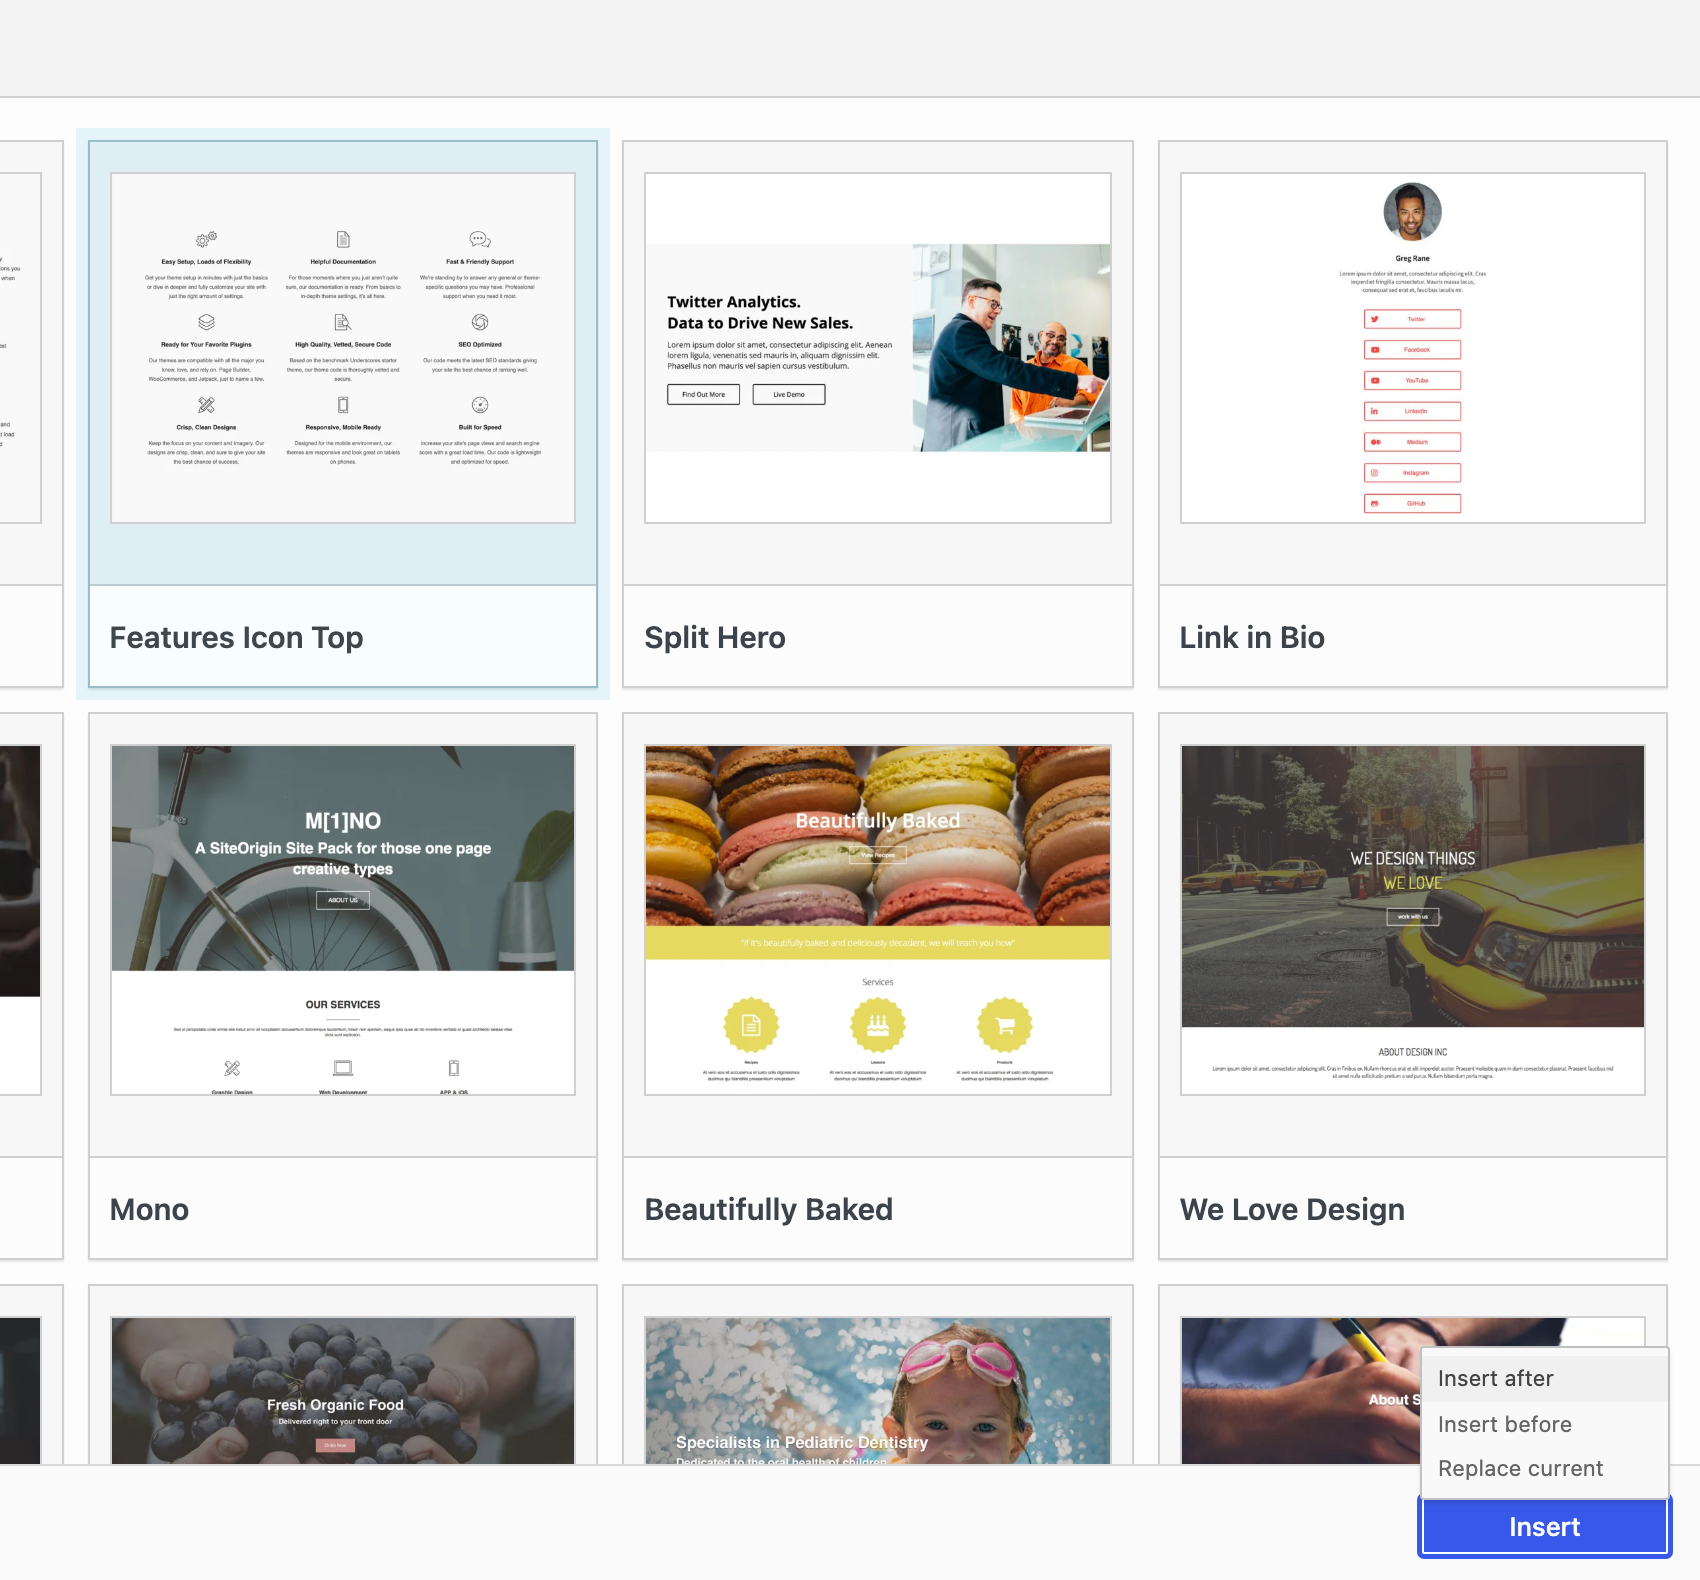
Task: Choose Insert before from the menu
Action: (1545, 1424)
